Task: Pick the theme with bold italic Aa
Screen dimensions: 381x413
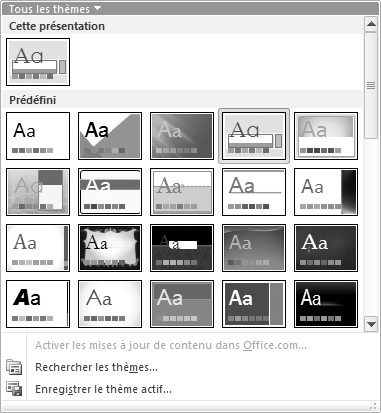Action: coord(38,304)
